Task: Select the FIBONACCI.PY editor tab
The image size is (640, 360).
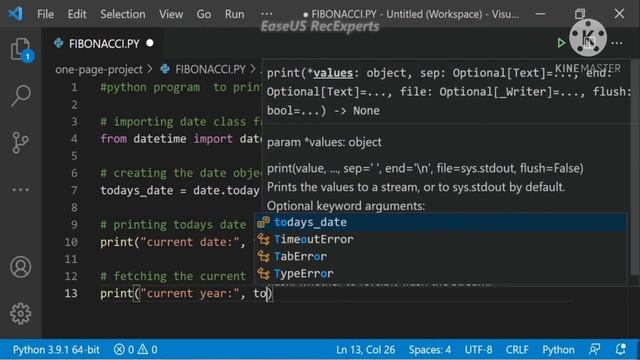Action: [104, 44]
